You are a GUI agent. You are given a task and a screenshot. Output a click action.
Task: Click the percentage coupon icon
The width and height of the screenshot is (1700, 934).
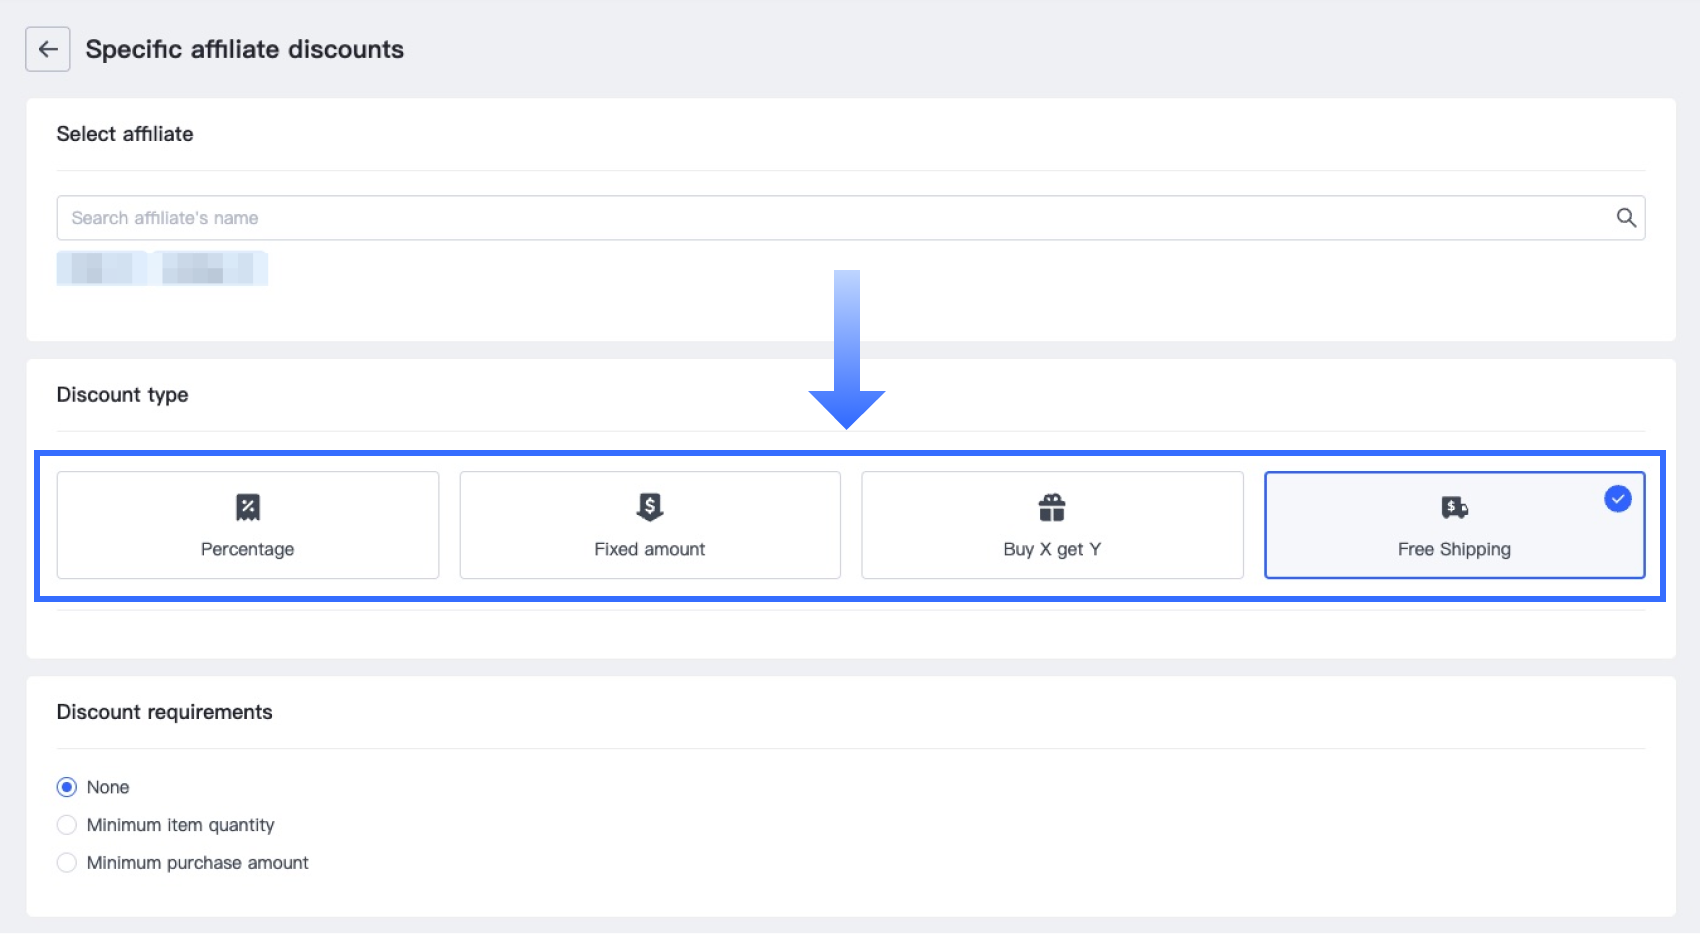(x=248, y=507)
